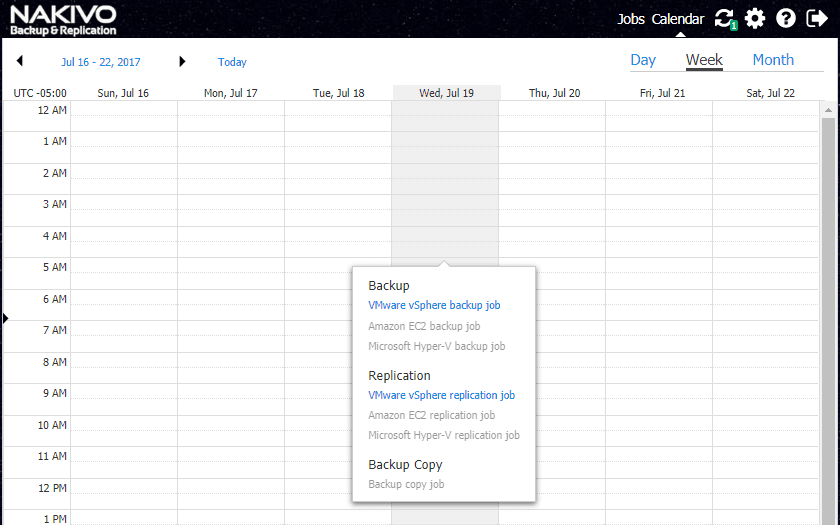Select VMware vSphere replication job
This screenshot has height=525, width=840.
441,395
